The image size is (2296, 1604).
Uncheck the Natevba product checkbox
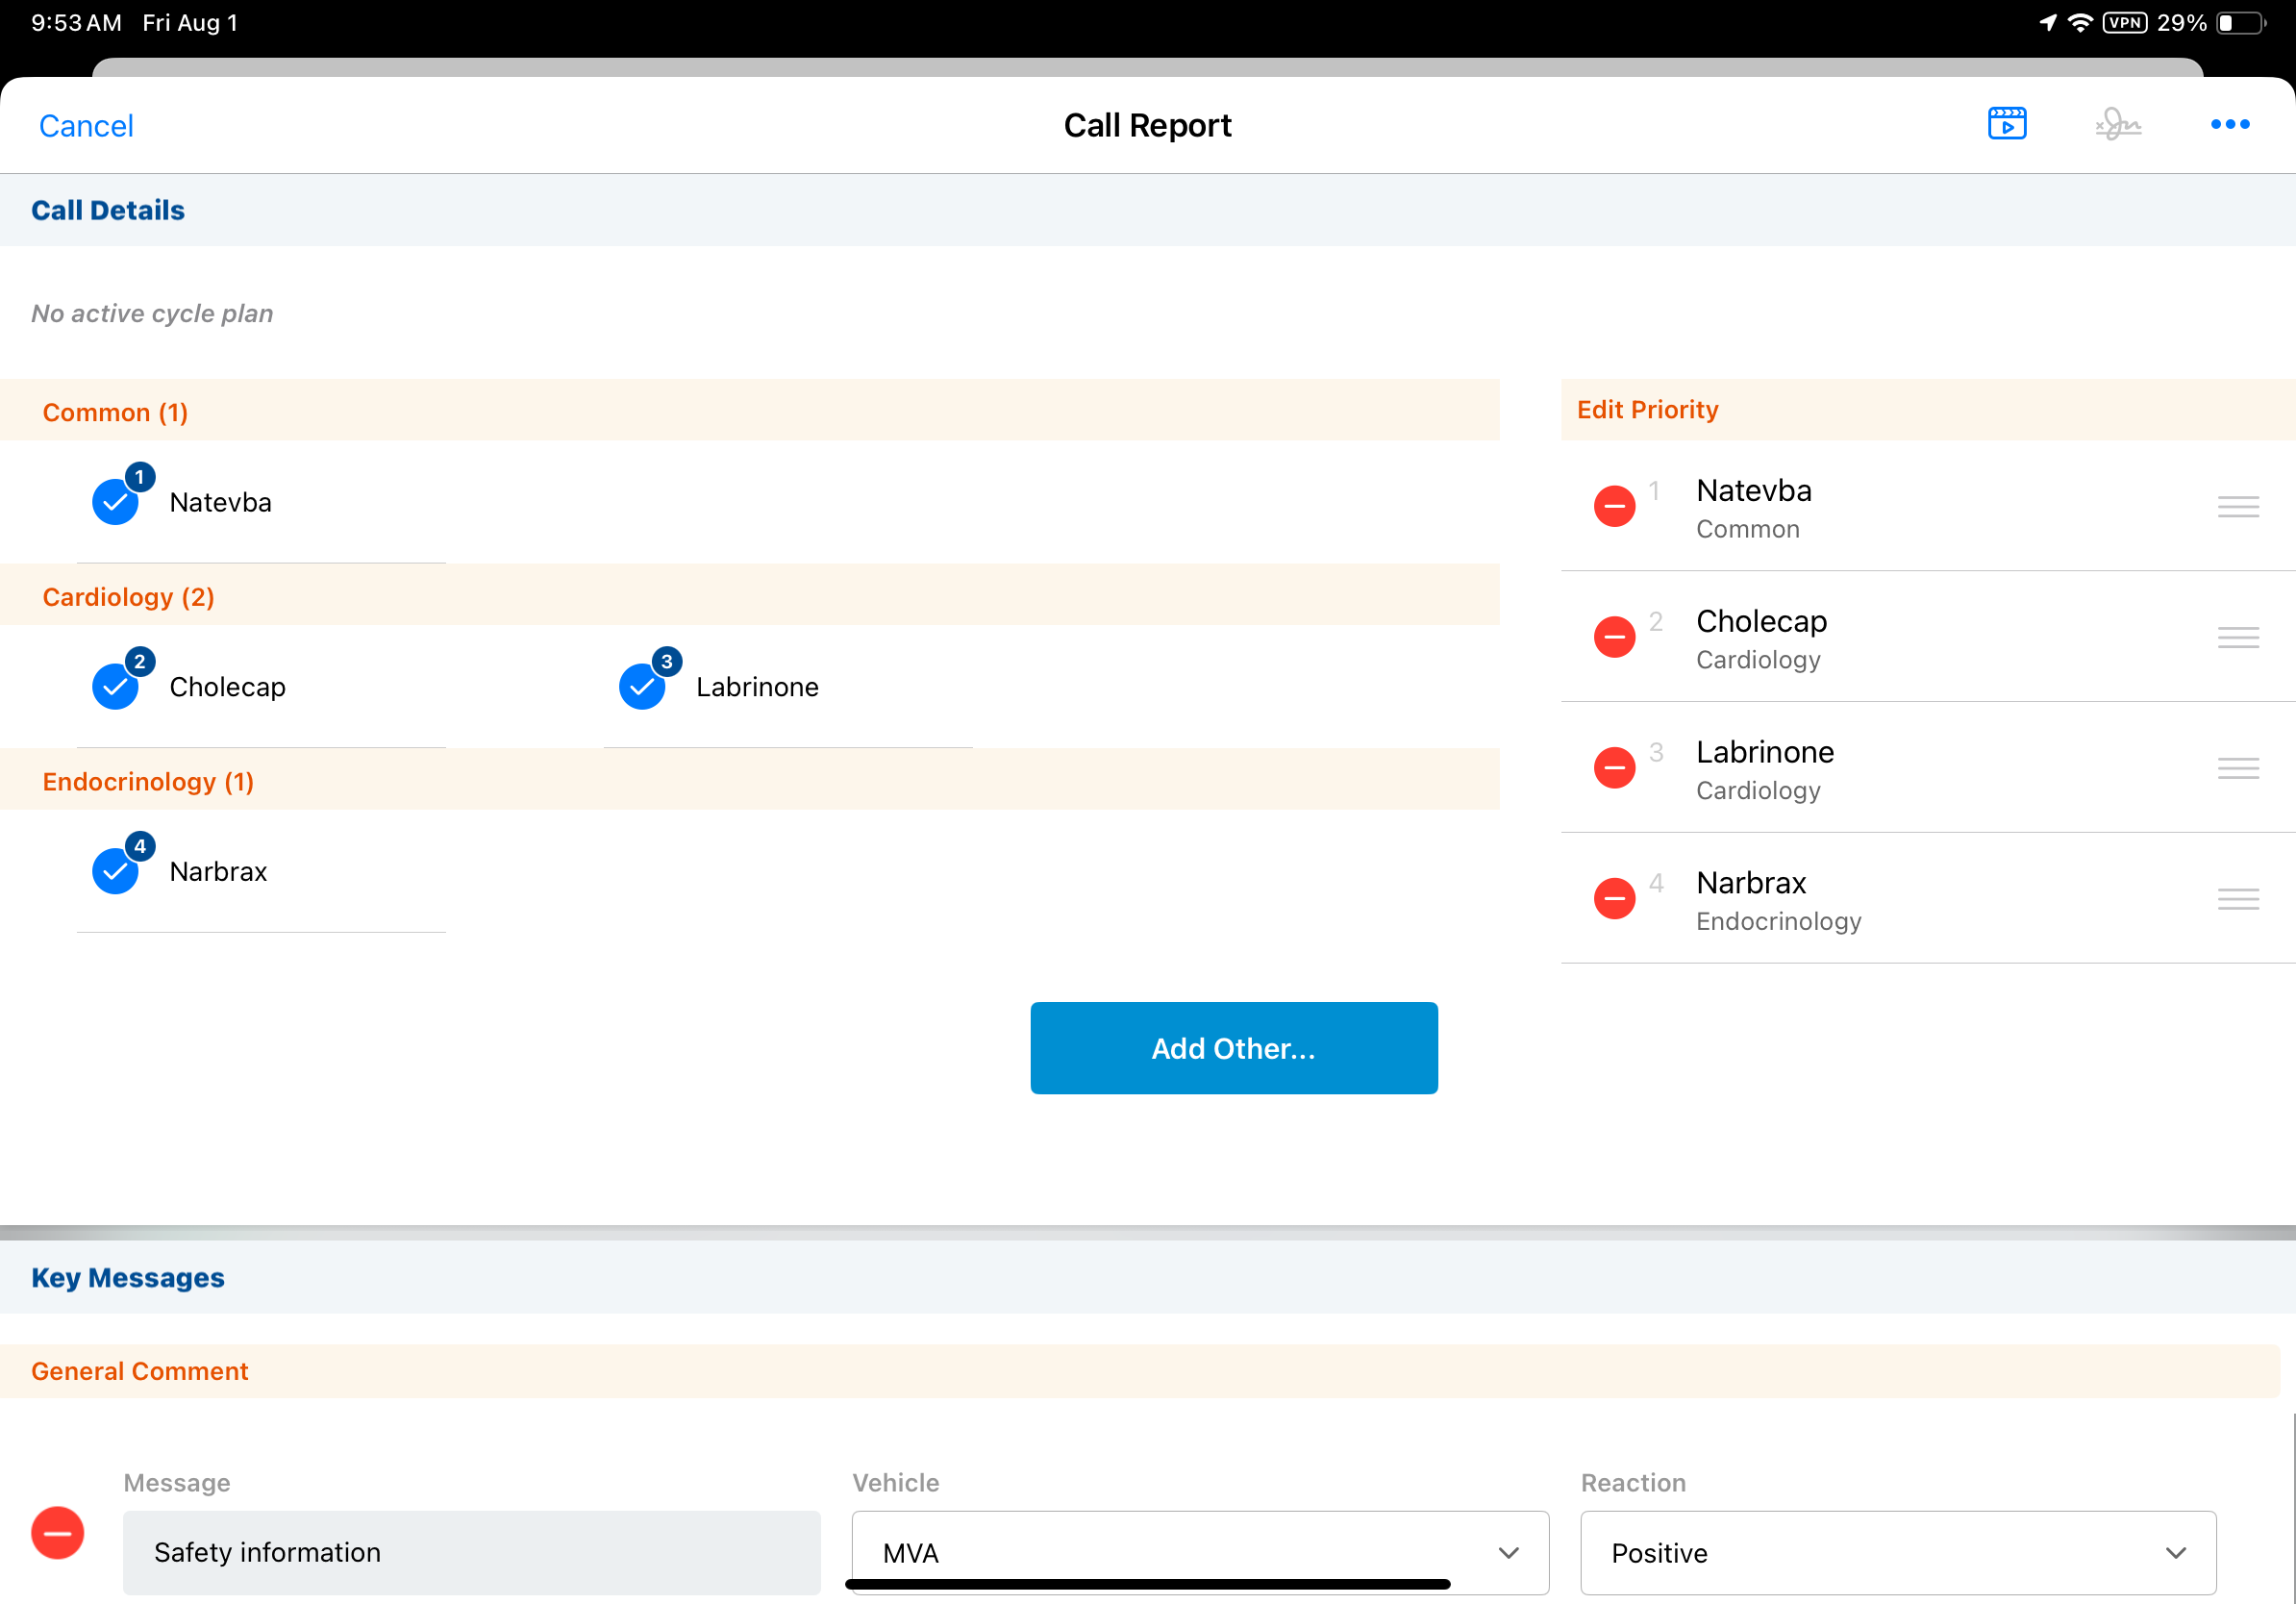[x=116, y=502]
